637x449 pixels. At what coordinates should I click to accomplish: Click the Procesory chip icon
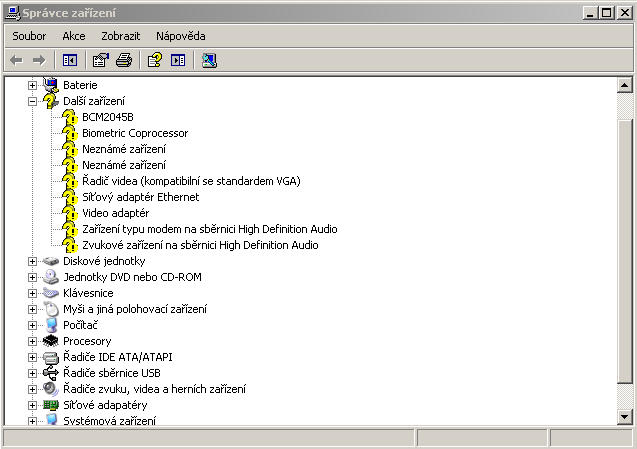coord(51,341)
